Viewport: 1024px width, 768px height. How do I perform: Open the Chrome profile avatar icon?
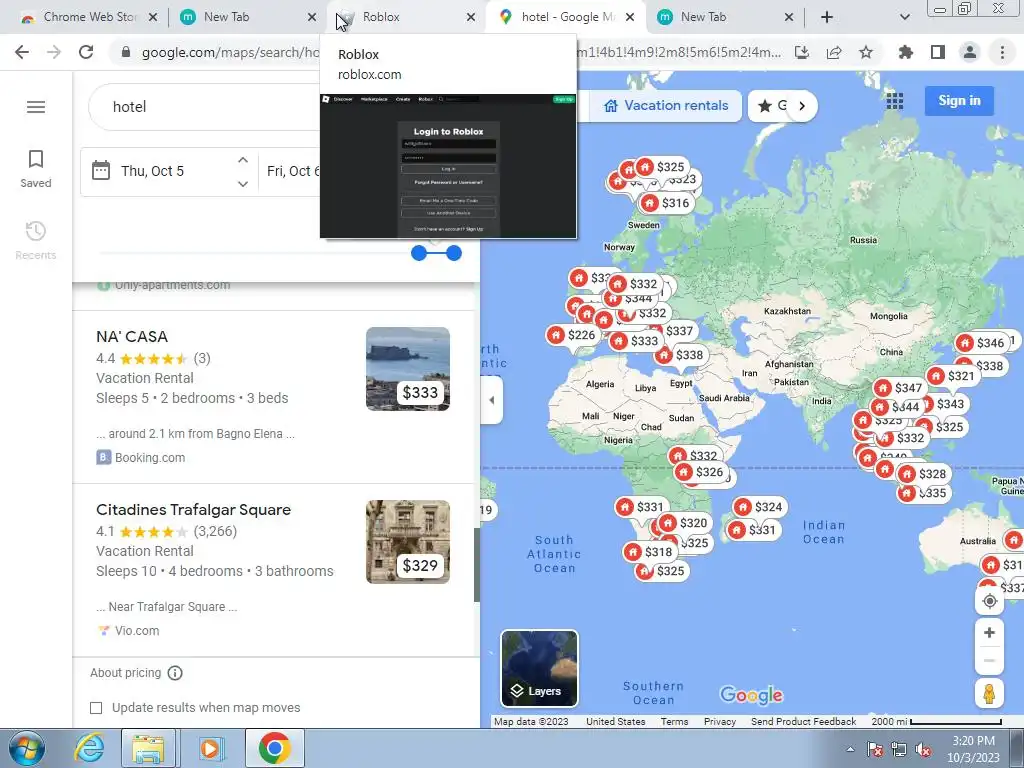coord(970,52)
